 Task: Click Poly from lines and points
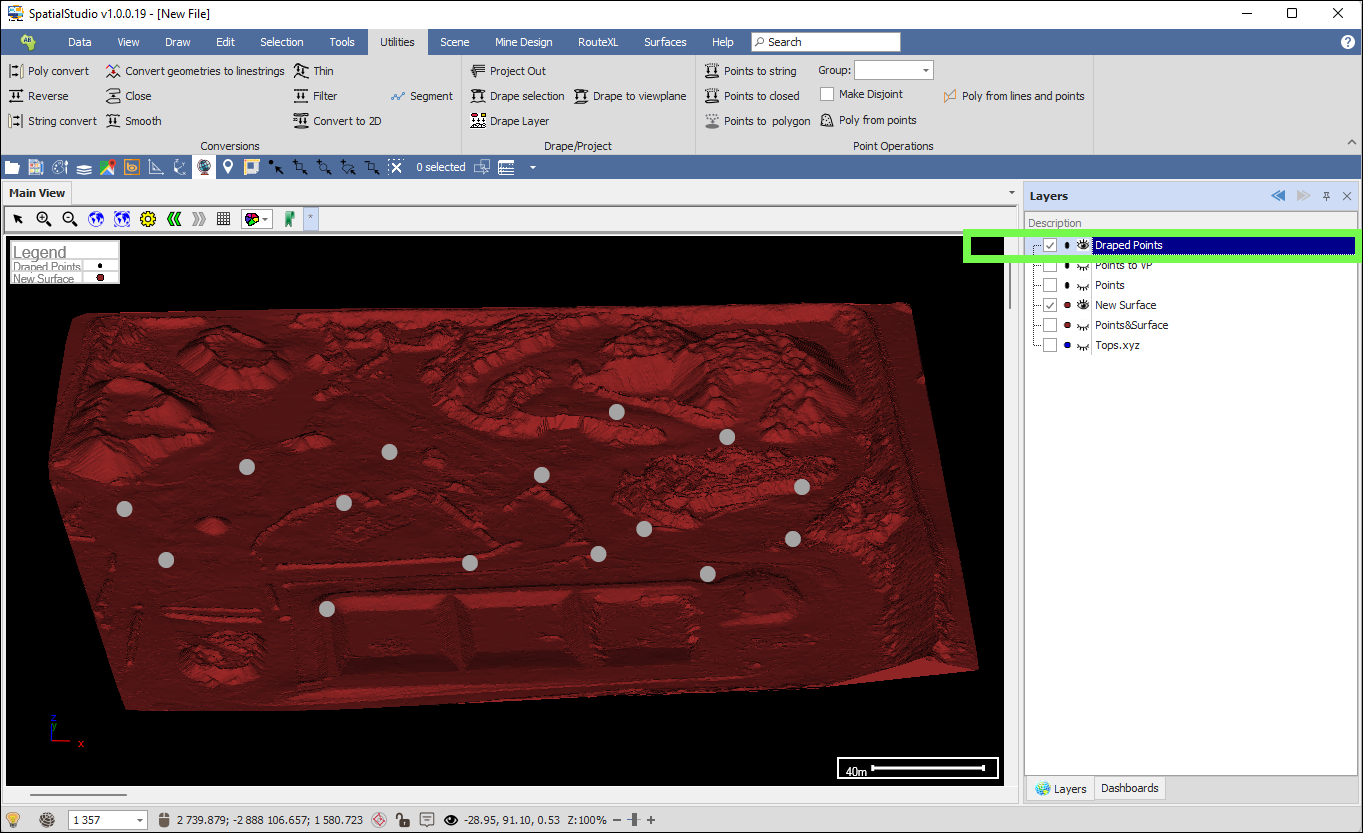1014,96
